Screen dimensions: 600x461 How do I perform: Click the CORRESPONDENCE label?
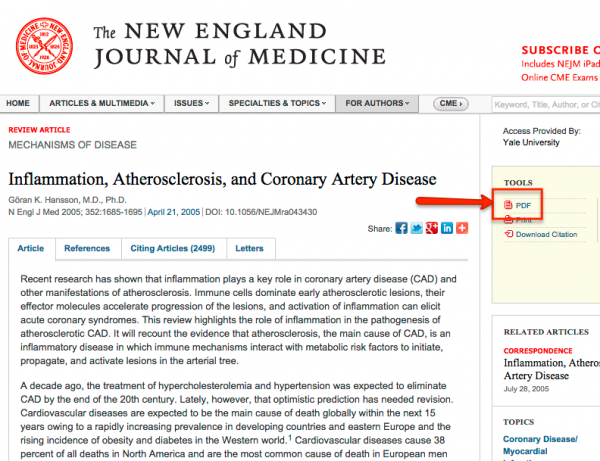[x=538, y=351]
